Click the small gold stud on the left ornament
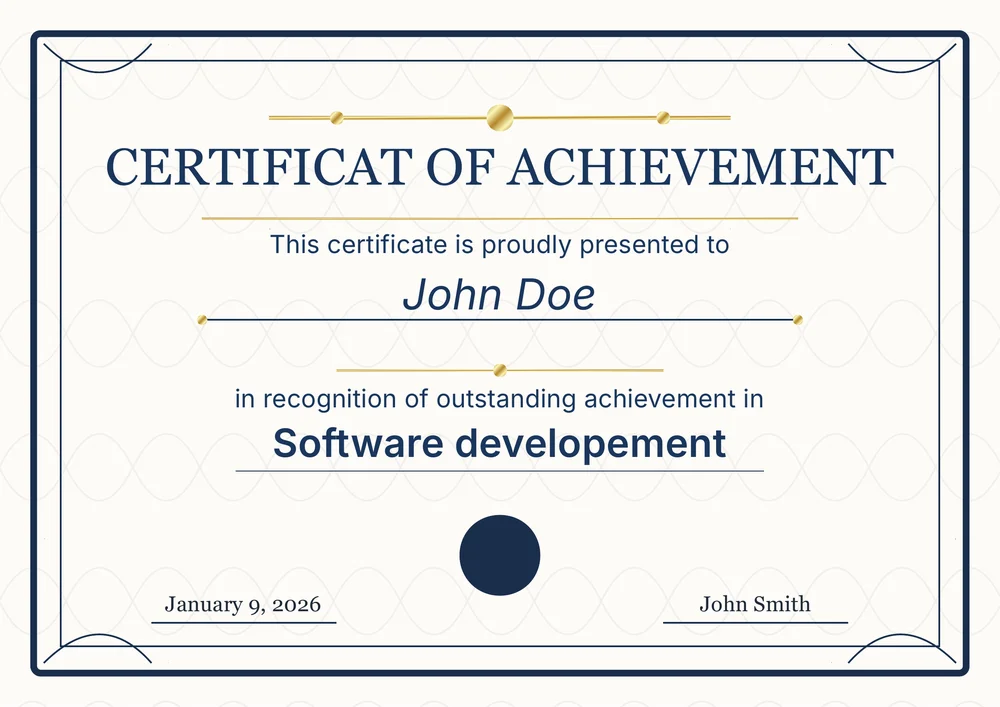 click(x=335, y=116)
